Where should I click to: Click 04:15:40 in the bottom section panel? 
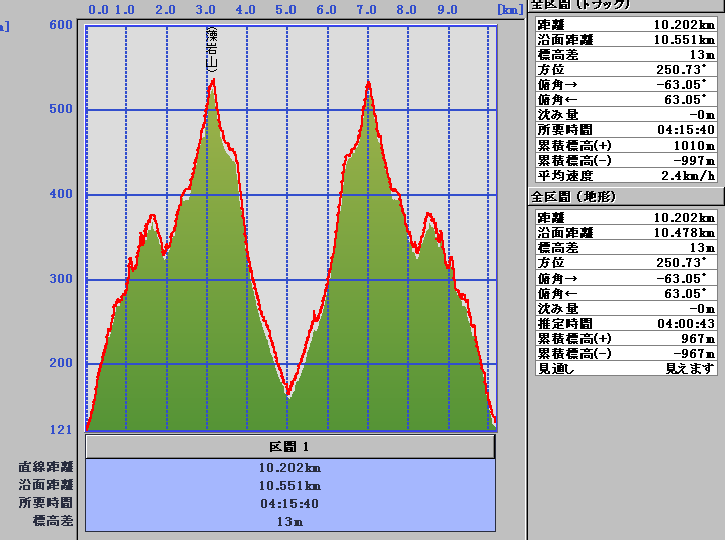[x=290, y=503]
